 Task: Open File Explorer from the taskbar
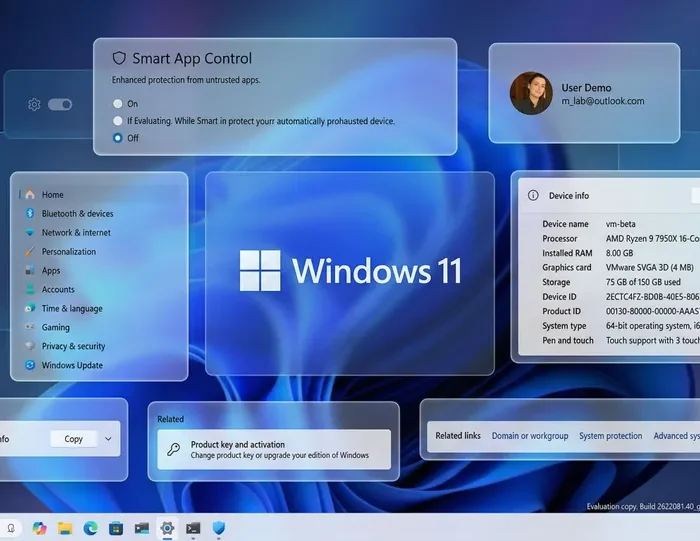tap(65, 529)
